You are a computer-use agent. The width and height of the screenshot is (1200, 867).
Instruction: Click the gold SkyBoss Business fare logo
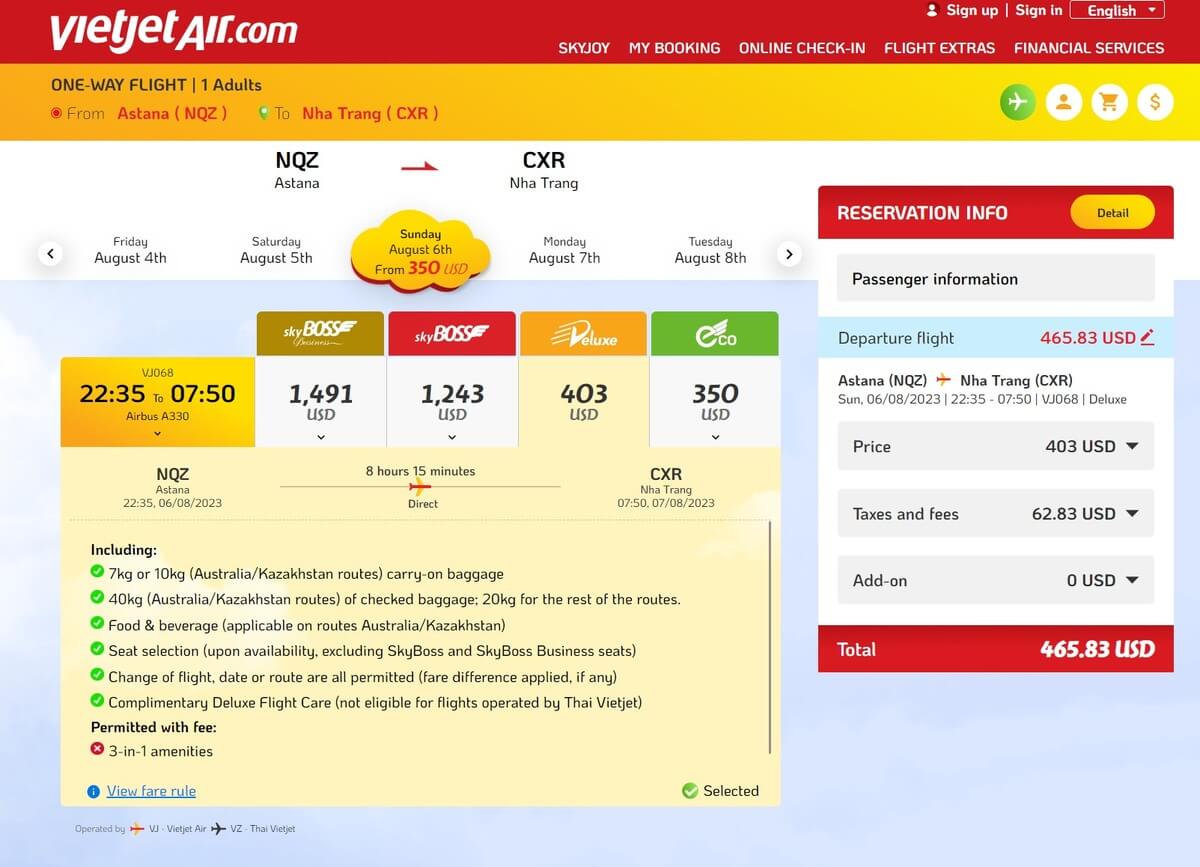320,334
